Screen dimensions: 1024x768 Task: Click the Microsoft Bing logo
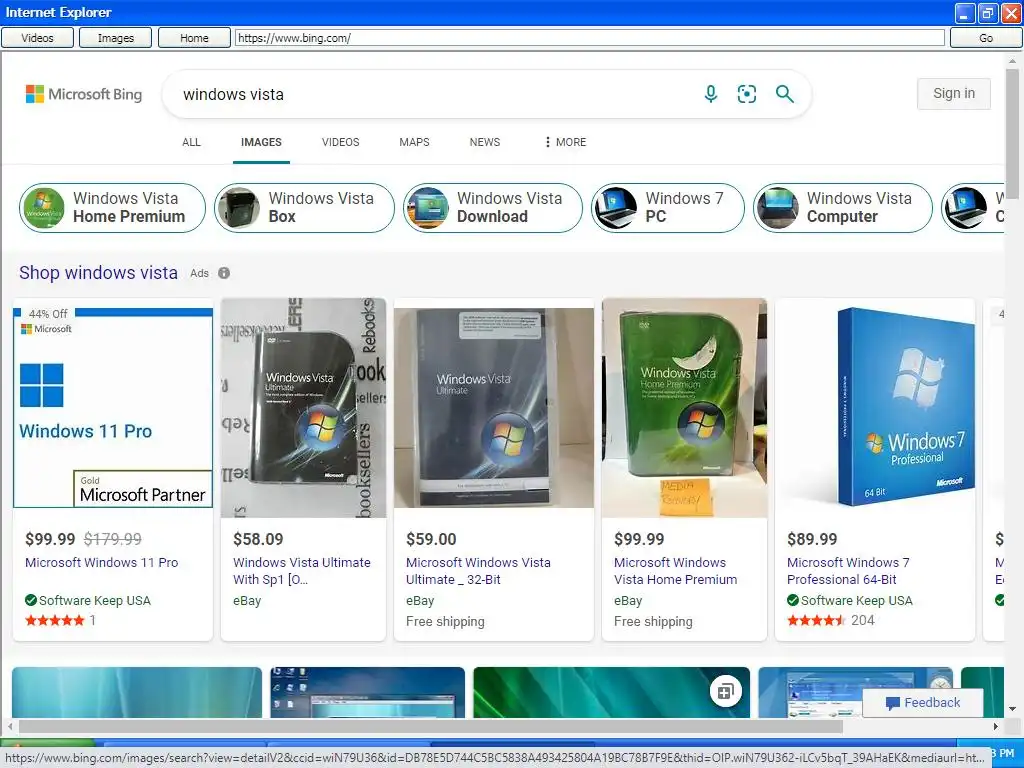(x=84, y=94)
